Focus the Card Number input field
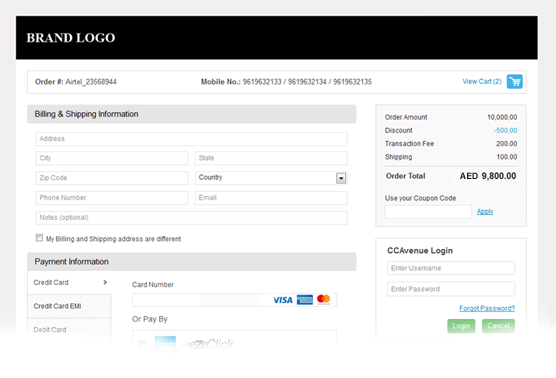 tap(234, 300)
